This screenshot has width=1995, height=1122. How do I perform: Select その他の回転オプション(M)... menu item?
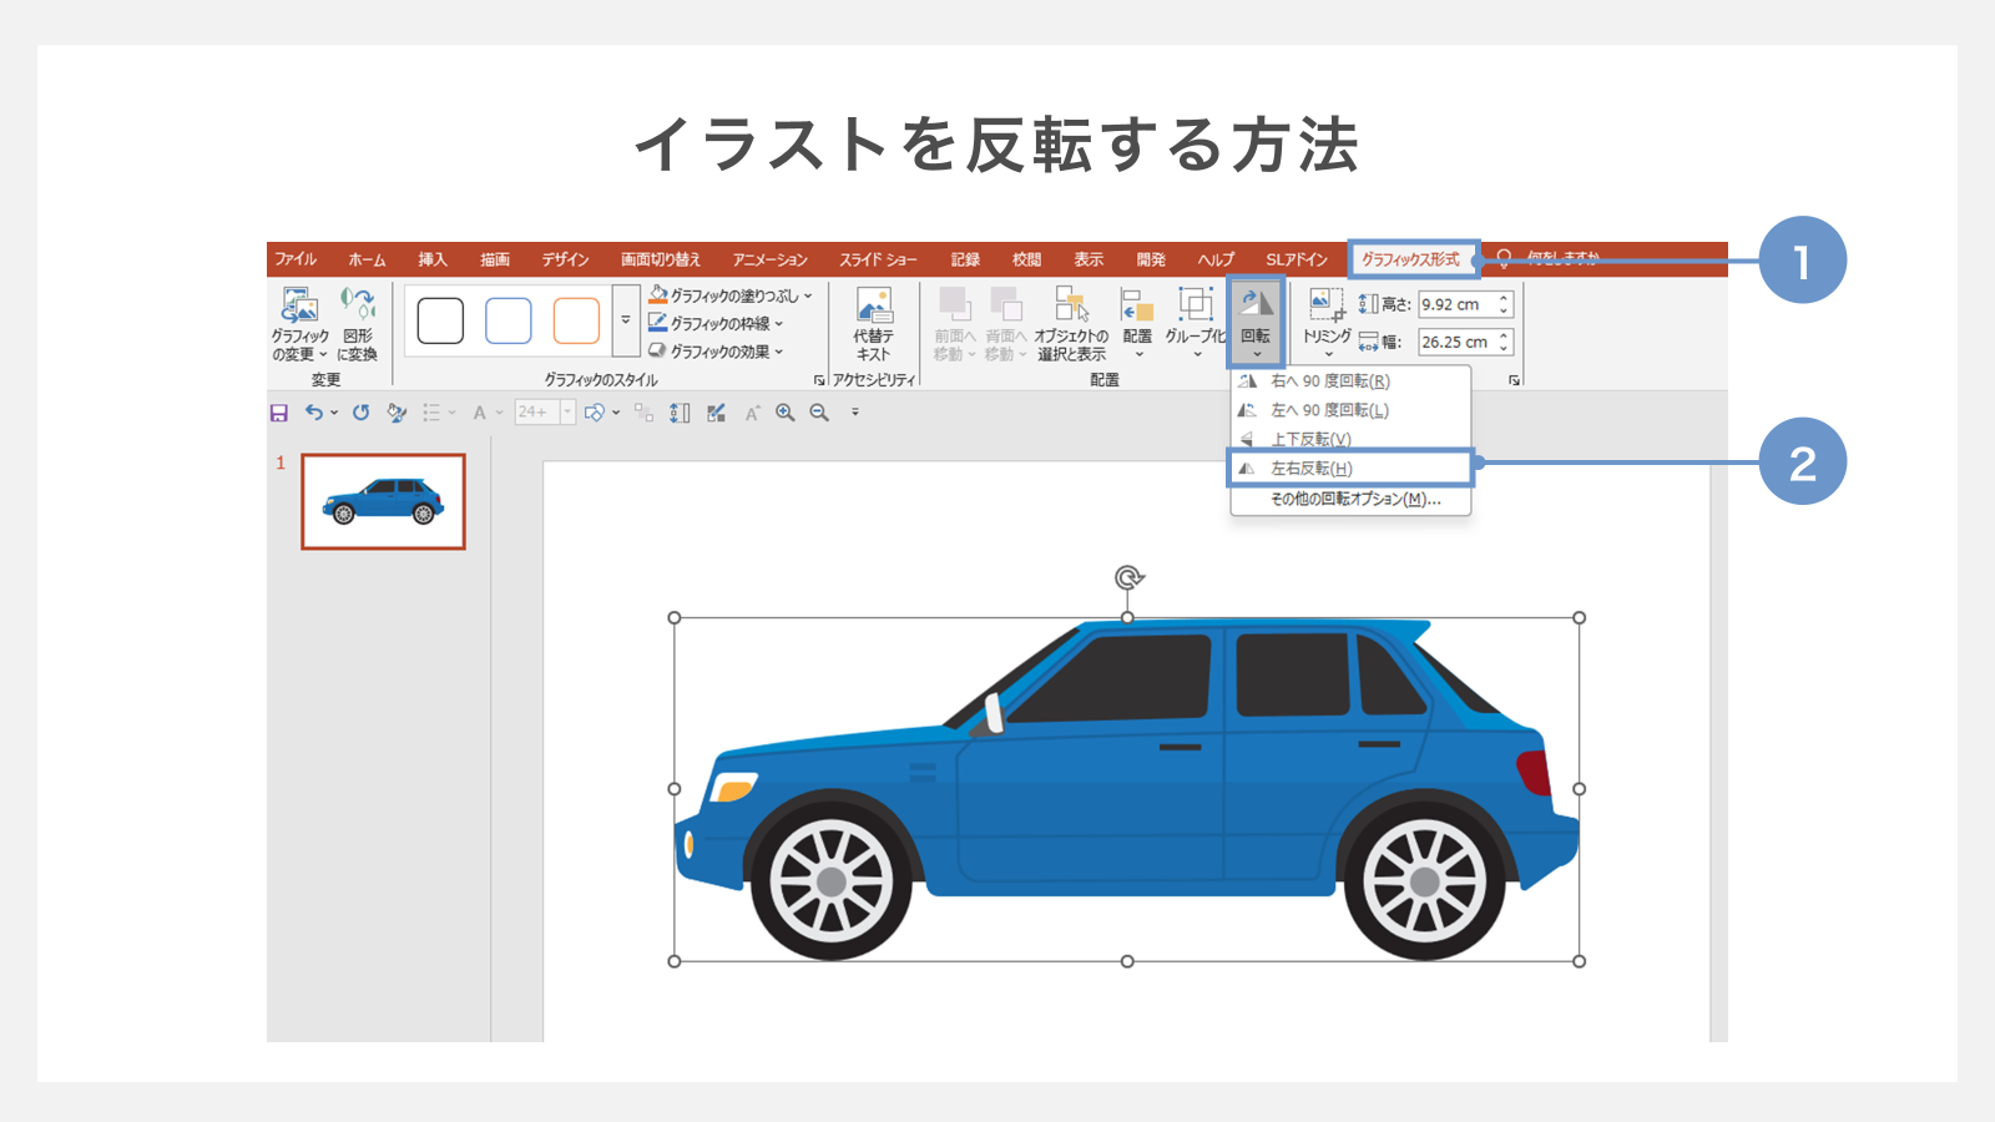point(1350,499)
